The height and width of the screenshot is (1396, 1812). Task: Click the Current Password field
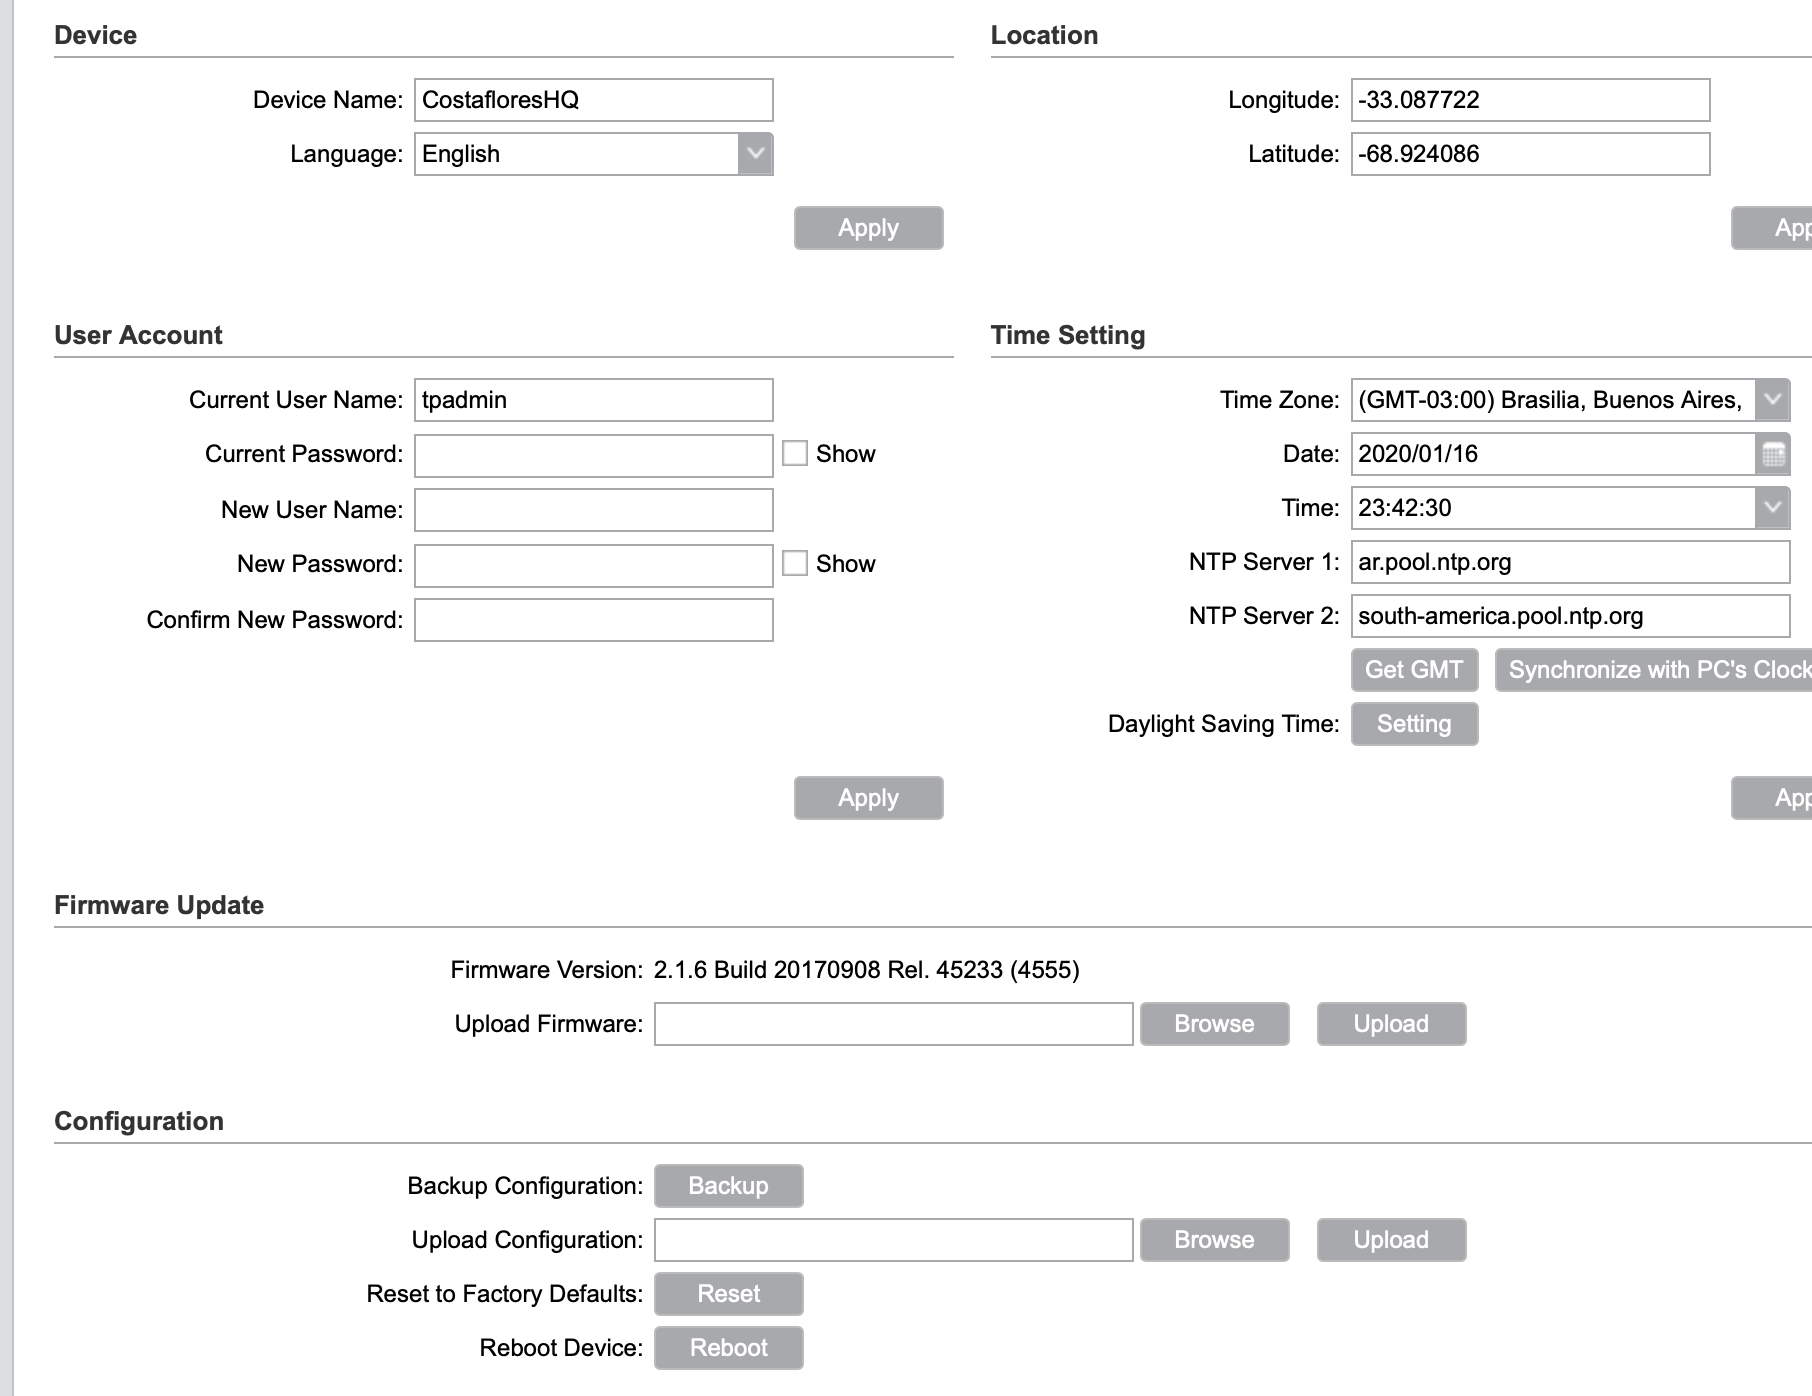click(594, 456)
